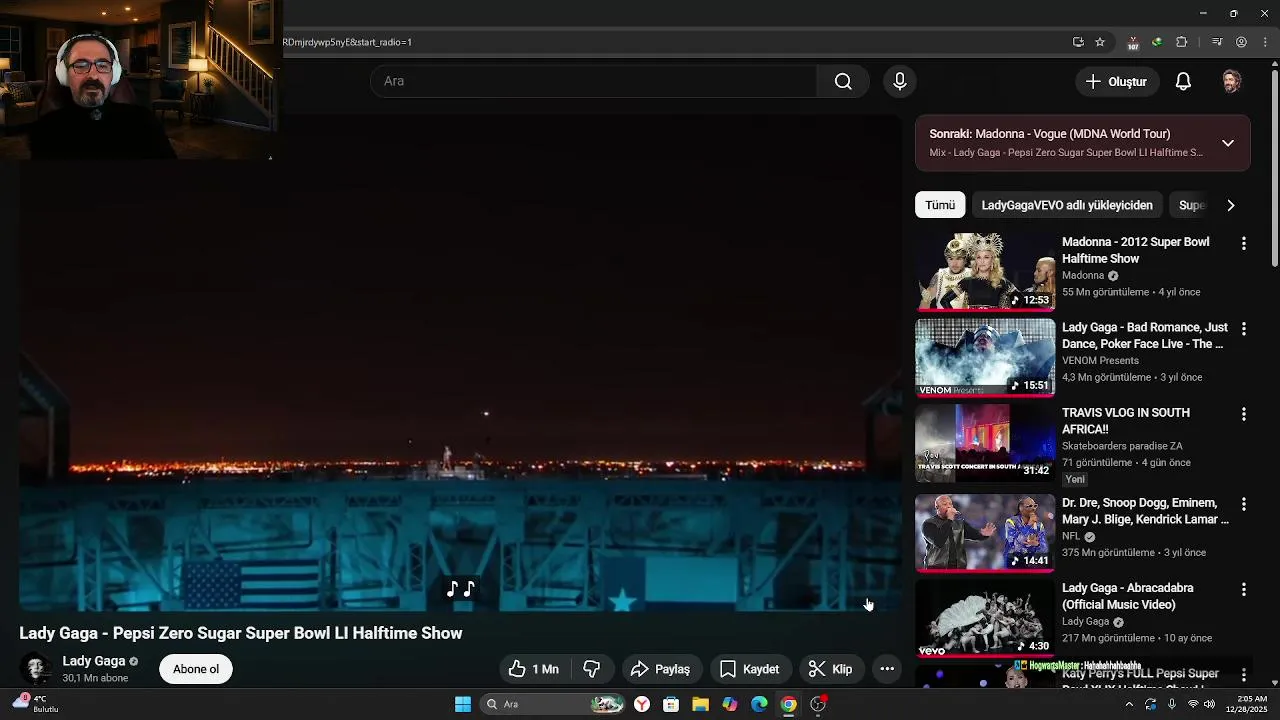Open File Explorer from taskbar
This screenshot has height=720, width=1280.
700,704
